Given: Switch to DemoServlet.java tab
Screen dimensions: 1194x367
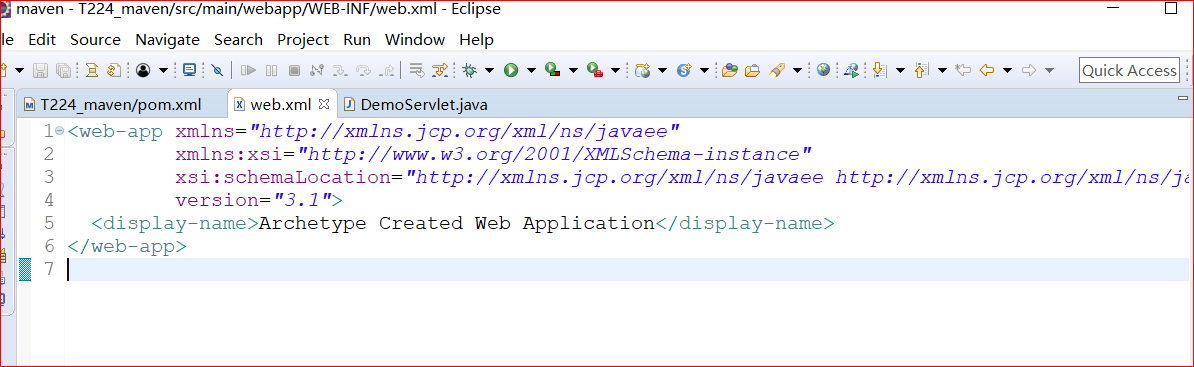Looking at the screenshot, I should click(x=416, y=104).
